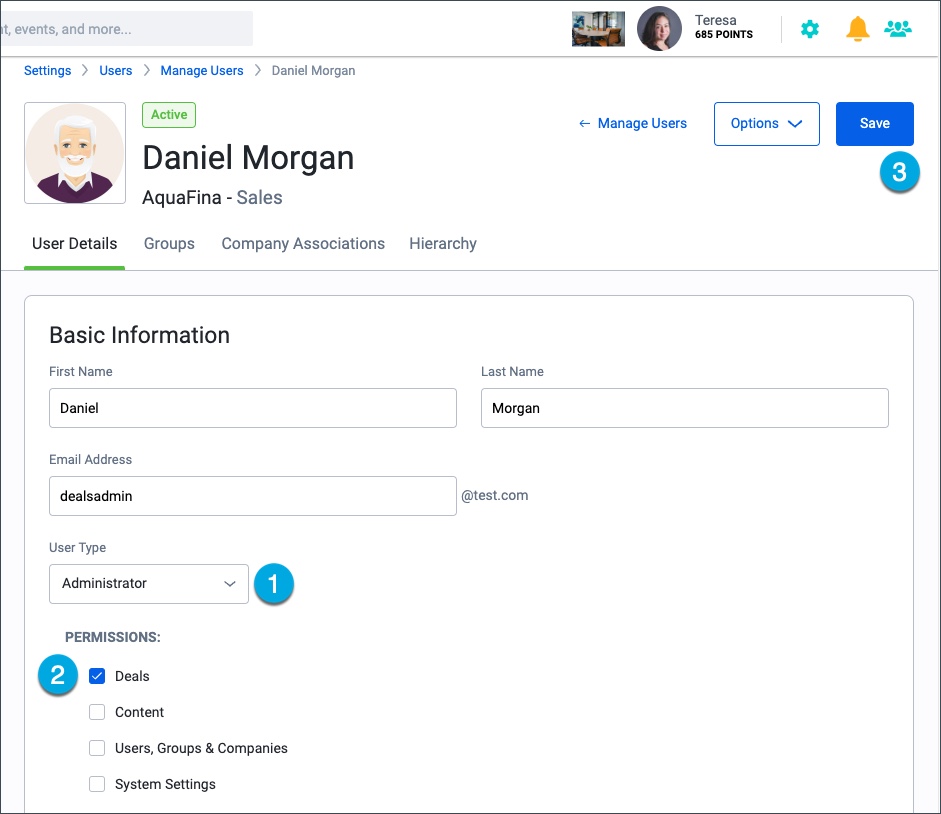Screen dimensions: 941x814
Task: Open notifications bell icon
Action: pos(858,29)
